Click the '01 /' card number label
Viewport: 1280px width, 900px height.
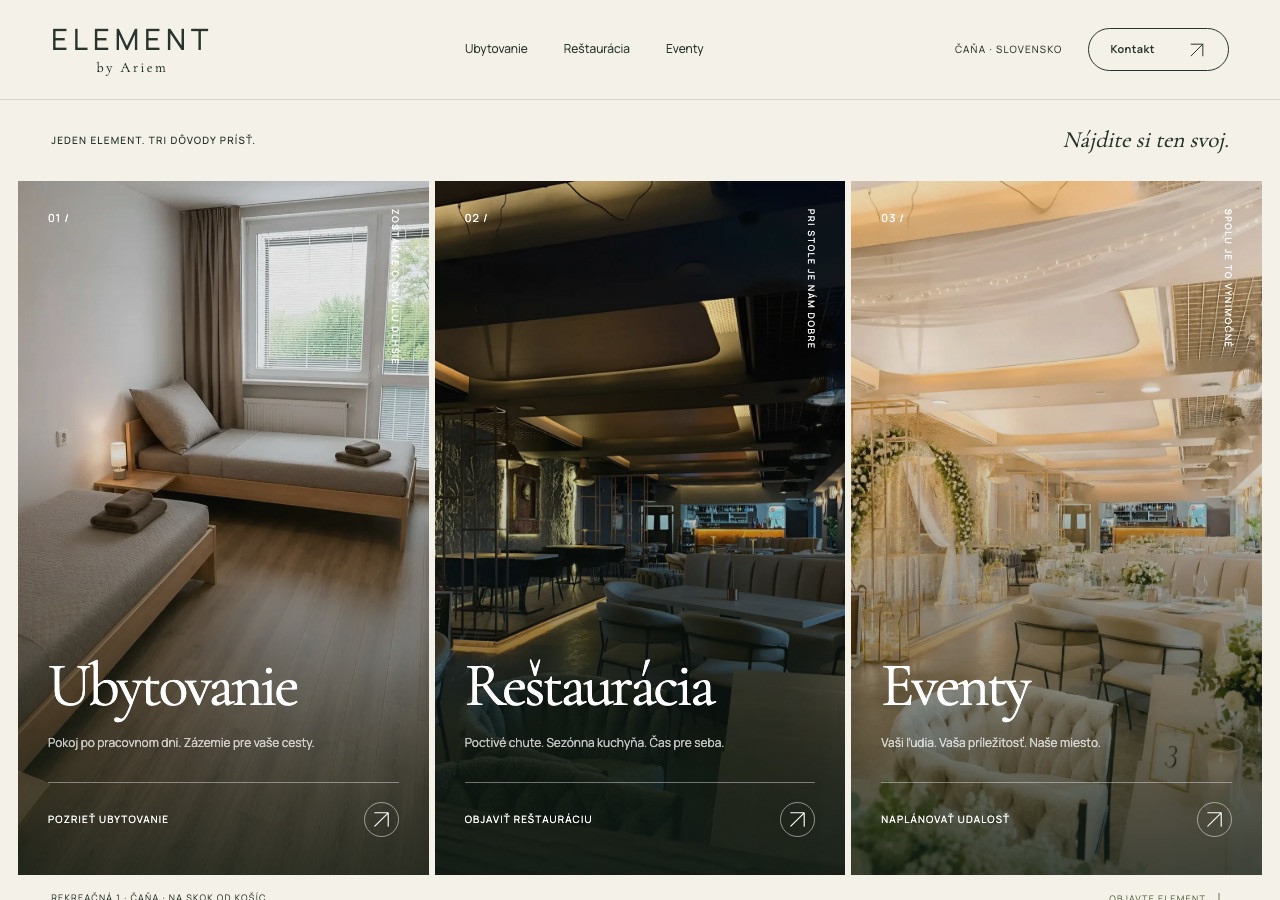coord(59,218)
